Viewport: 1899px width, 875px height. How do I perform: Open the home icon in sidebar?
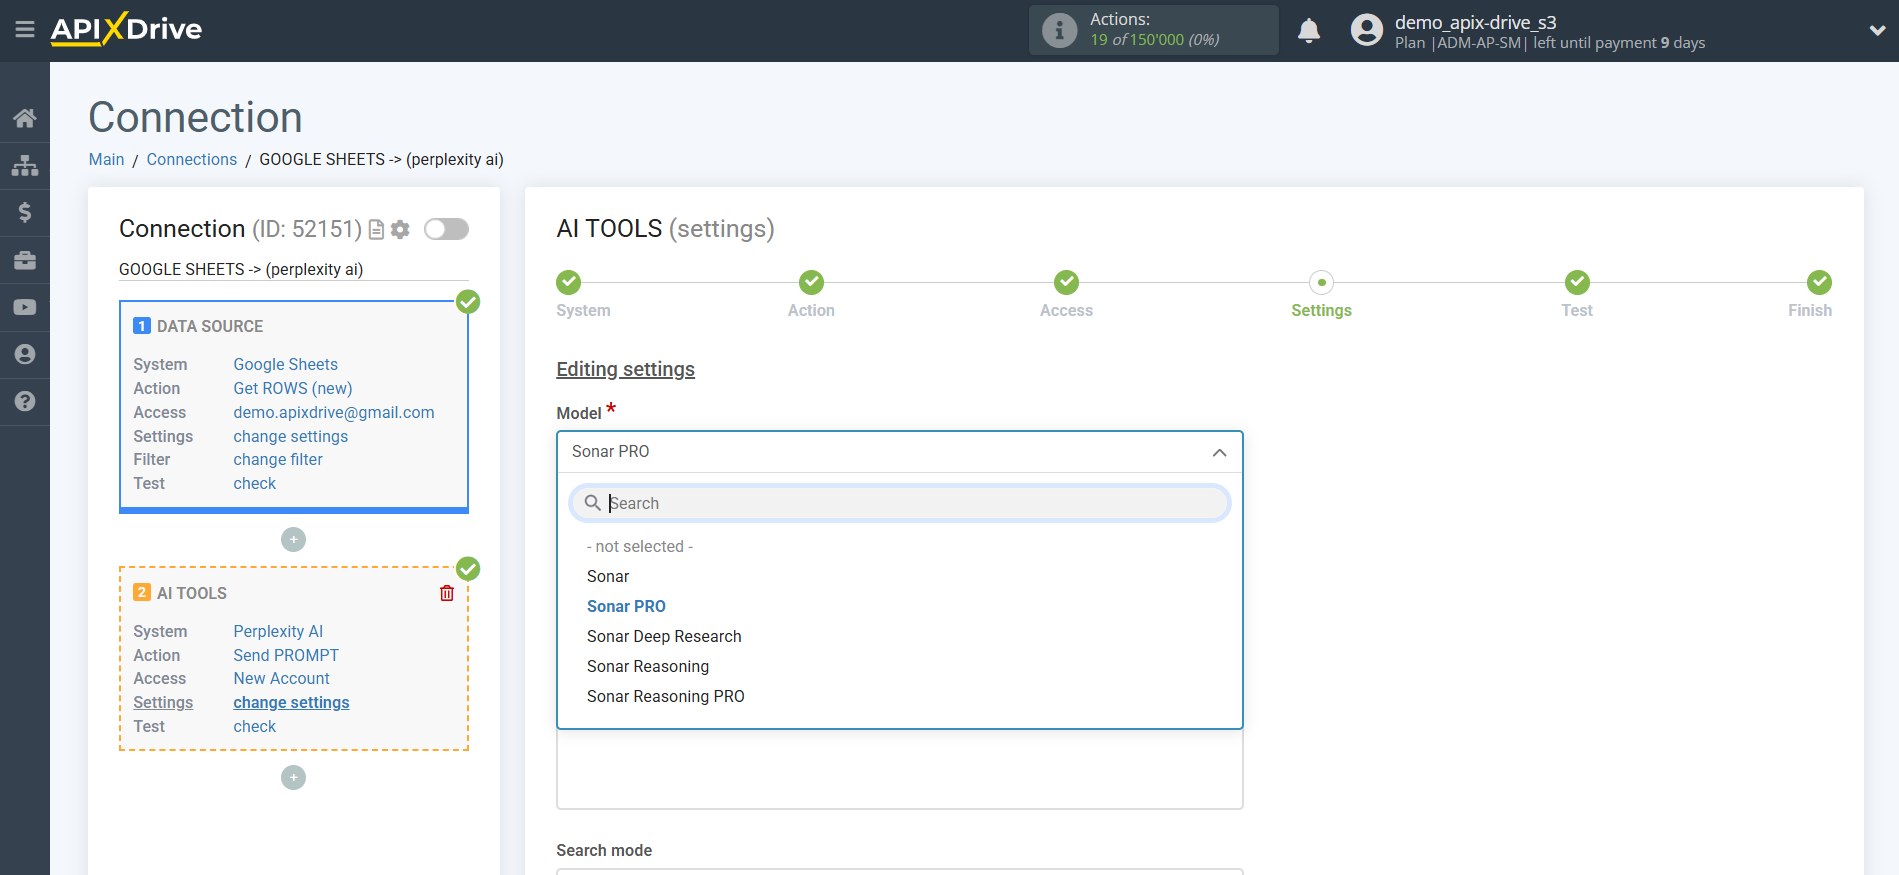25,118
